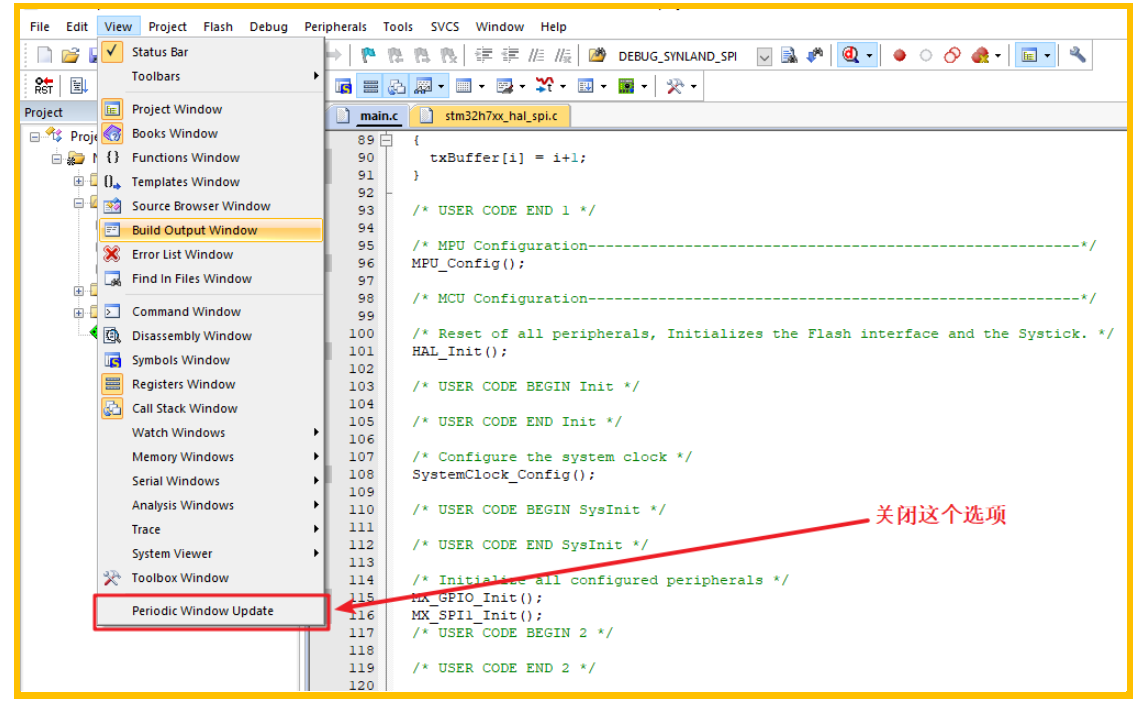Expand the Memory Windows submenu entry
The image size is (1146, 706).
(211, 456)
